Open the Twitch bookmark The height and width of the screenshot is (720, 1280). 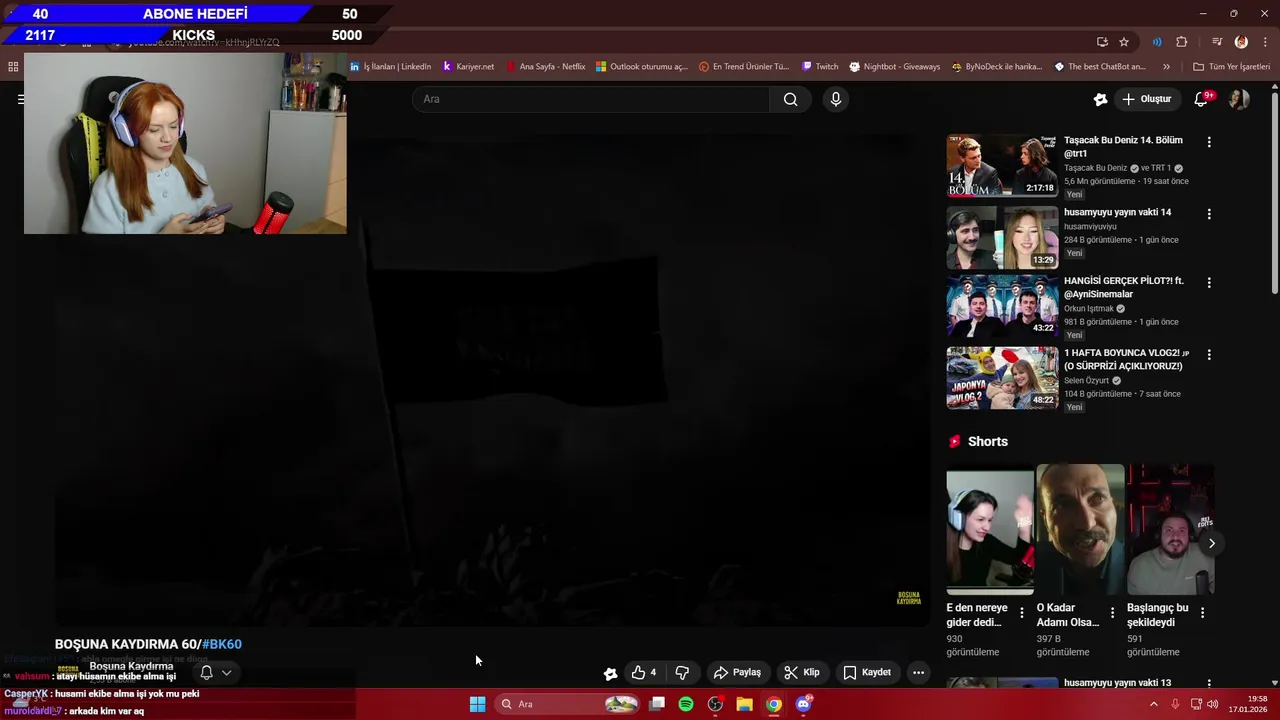820,67
